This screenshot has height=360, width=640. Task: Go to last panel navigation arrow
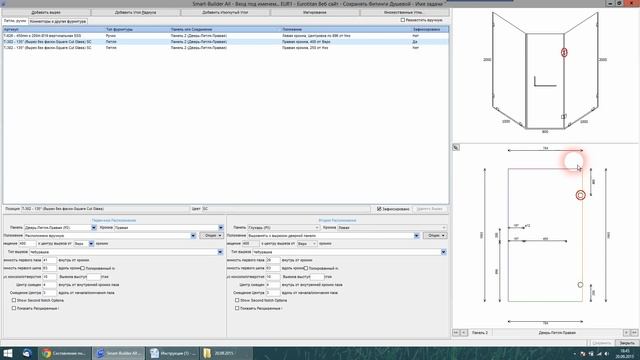click(634, 333)
